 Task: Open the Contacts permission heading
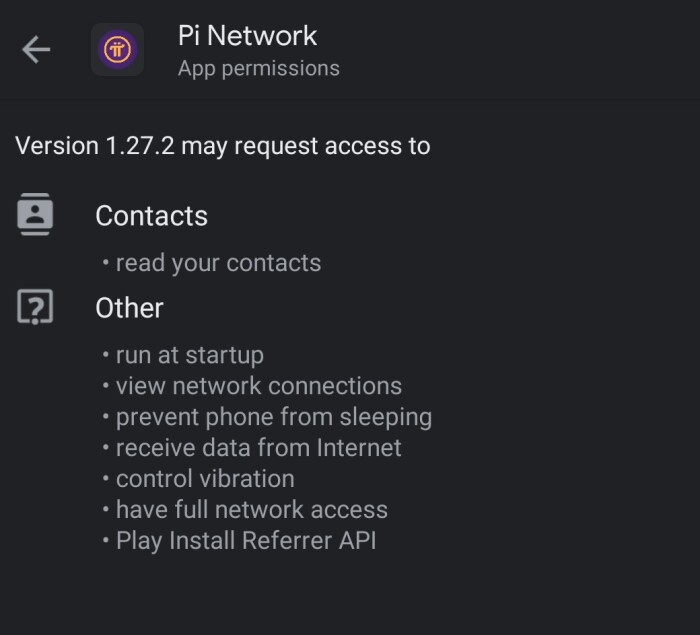coord(151,216)
